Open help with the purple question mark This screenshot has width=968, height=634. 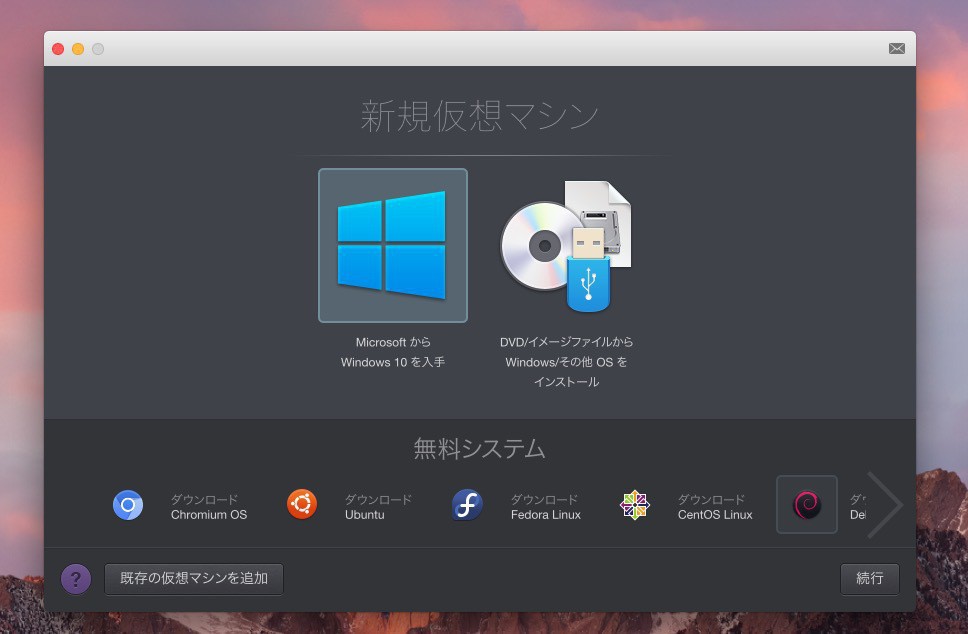[76, 579]
